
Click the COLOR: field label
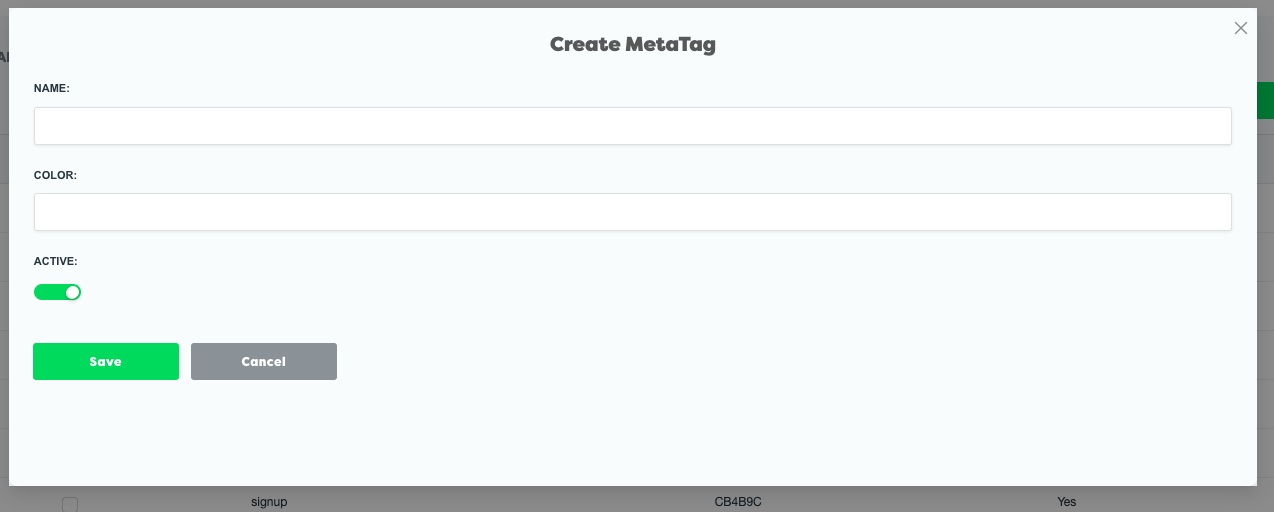tap(55, 175)
